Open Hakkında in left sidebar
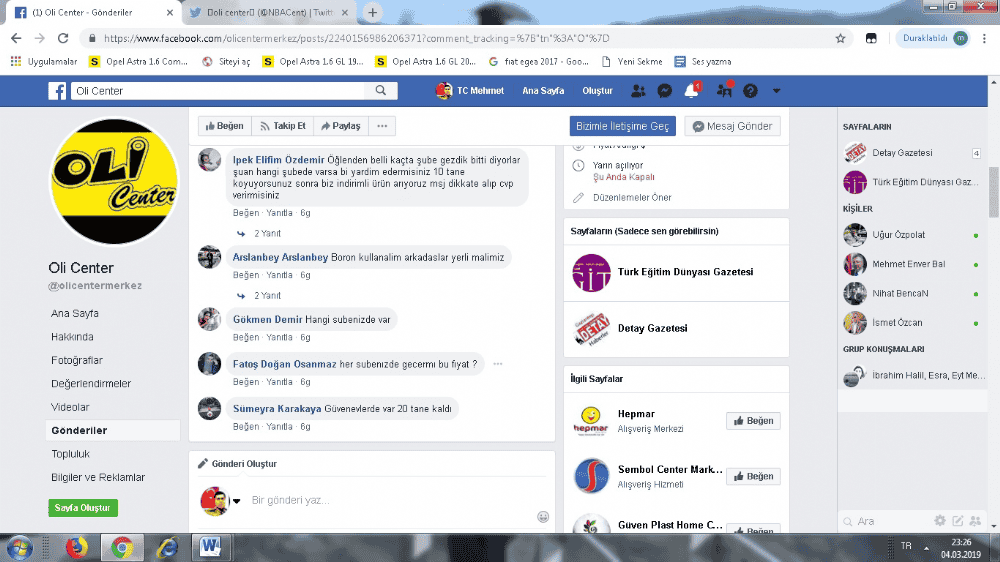Viewport: 1000px width, 562px height. pos(72,337)
